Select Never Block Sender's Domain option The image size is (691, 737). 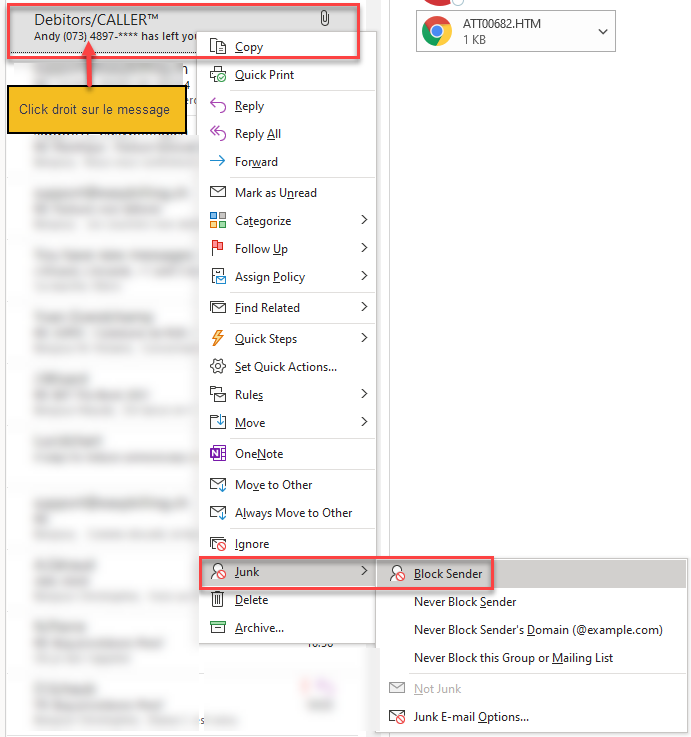(x=538, y=630)
